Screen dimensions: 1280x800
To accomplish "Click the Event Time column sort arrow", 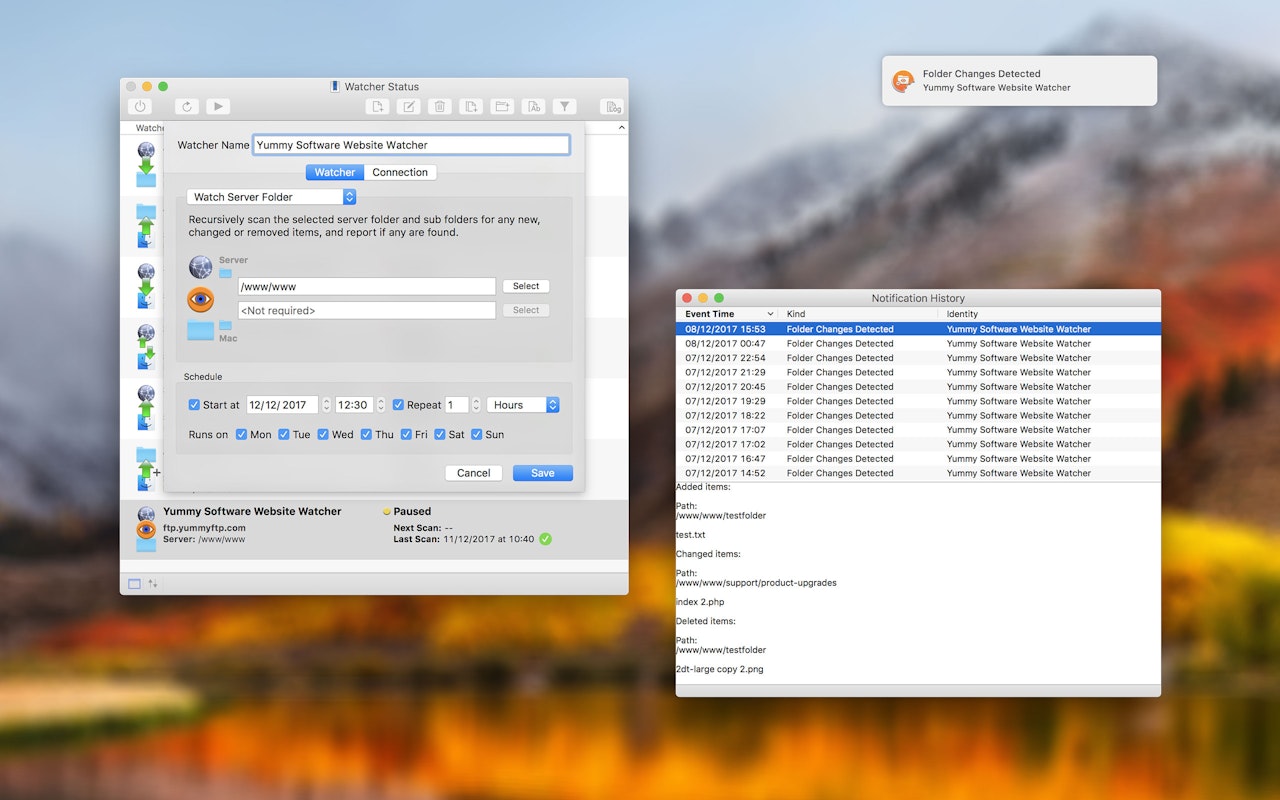I will click(x=769, y=314).
